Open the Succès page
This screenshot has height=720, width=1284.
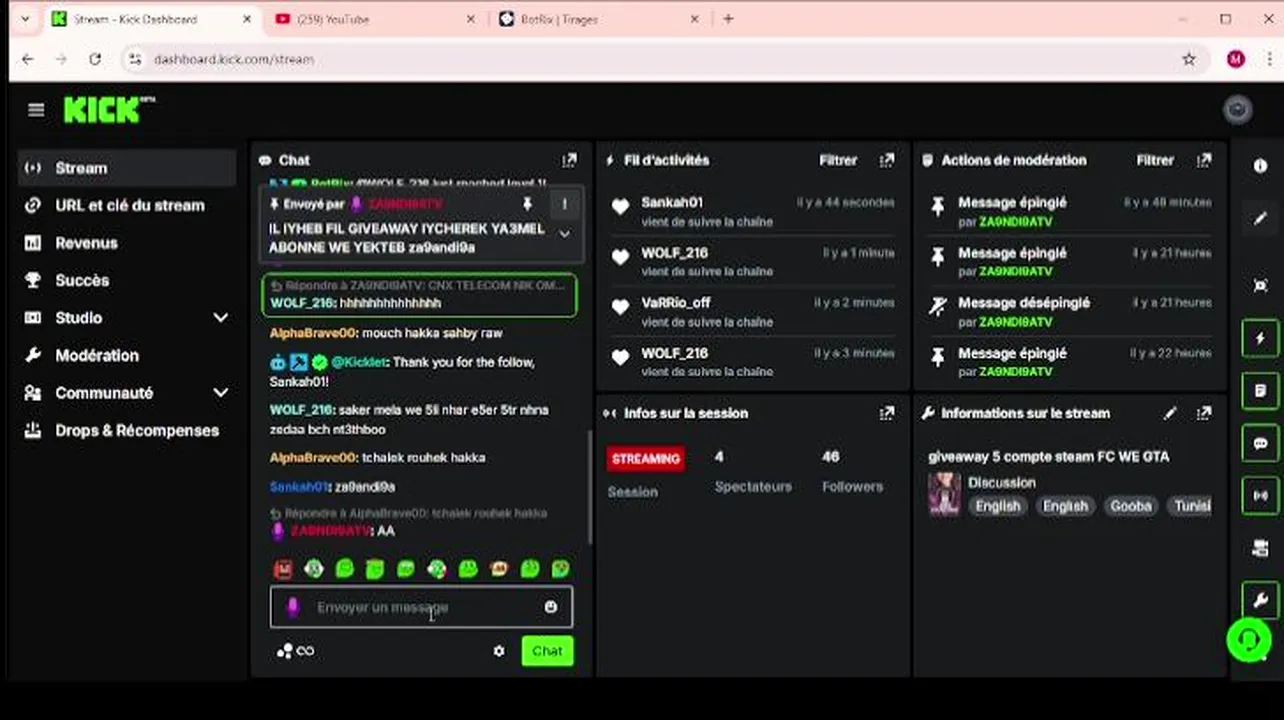(x=127, y=280)
